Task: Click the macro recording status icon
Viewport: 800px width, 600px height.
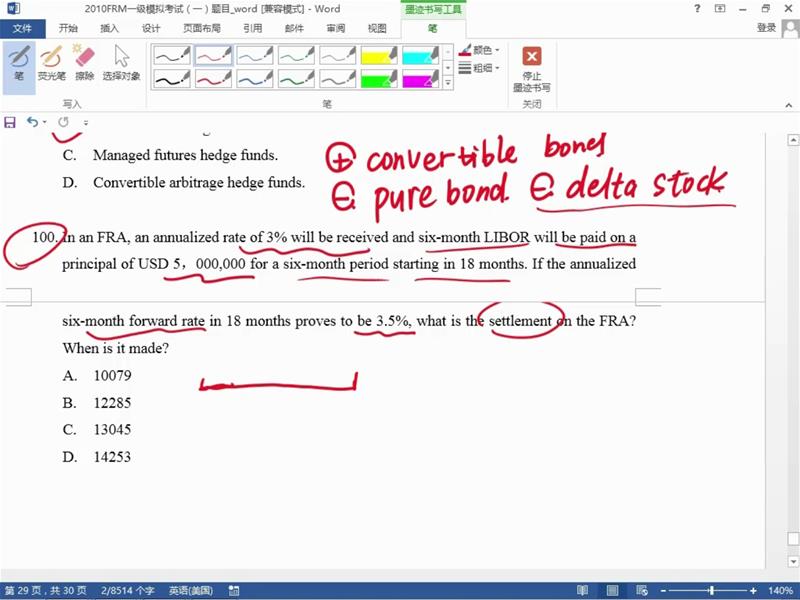Action: [234, 591]
